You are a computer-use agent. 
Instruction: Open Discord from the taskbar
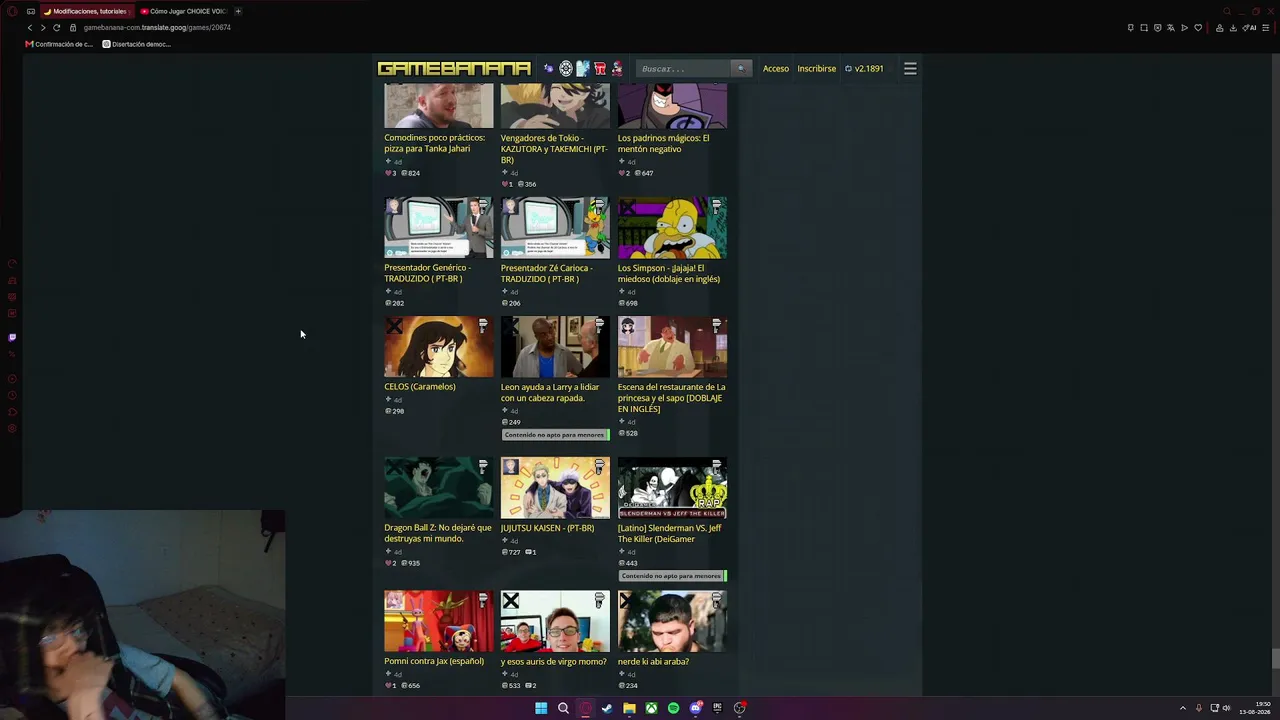tap(695, 708)
